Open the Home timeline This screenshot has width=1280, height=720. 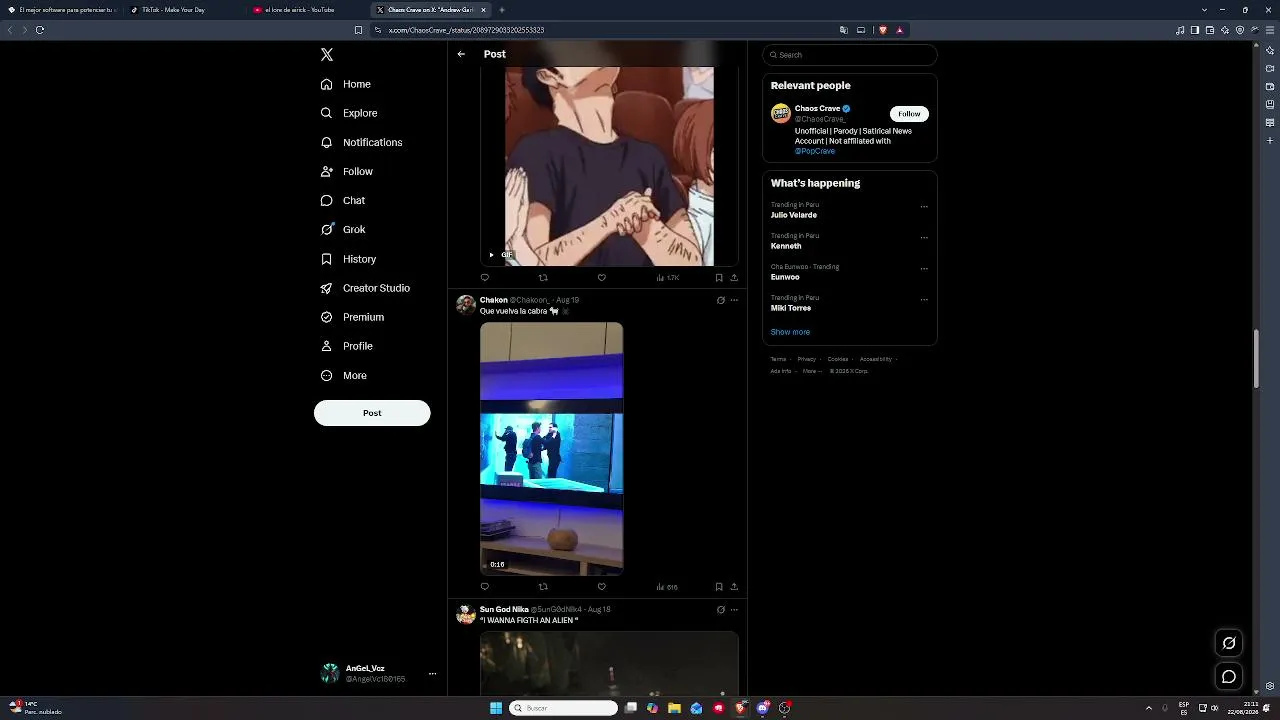click(x=346, y=84)
